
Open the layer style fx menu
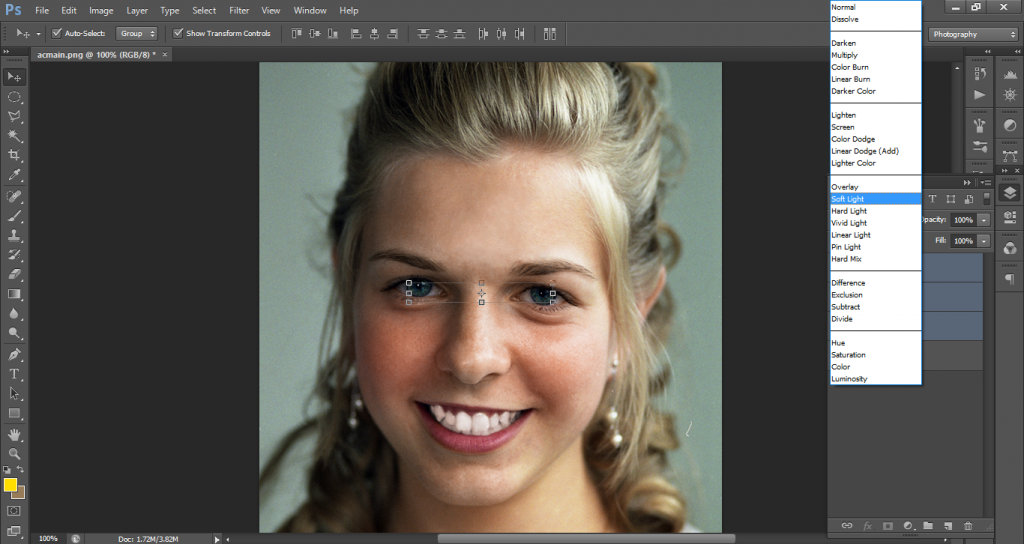[867, 526]
